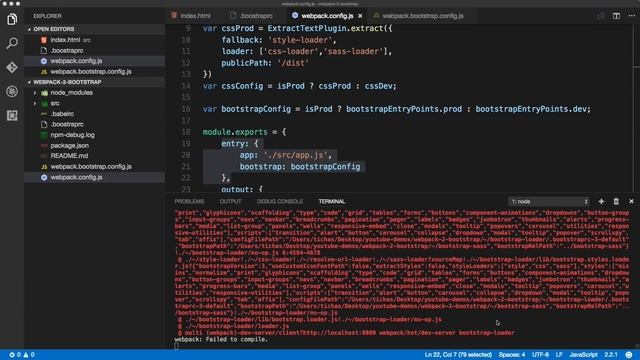This screenshot has width=640, height=360.
Task: Open the Explorer view in activity bar
Action: pyautogui.click(x=12, y=19)
